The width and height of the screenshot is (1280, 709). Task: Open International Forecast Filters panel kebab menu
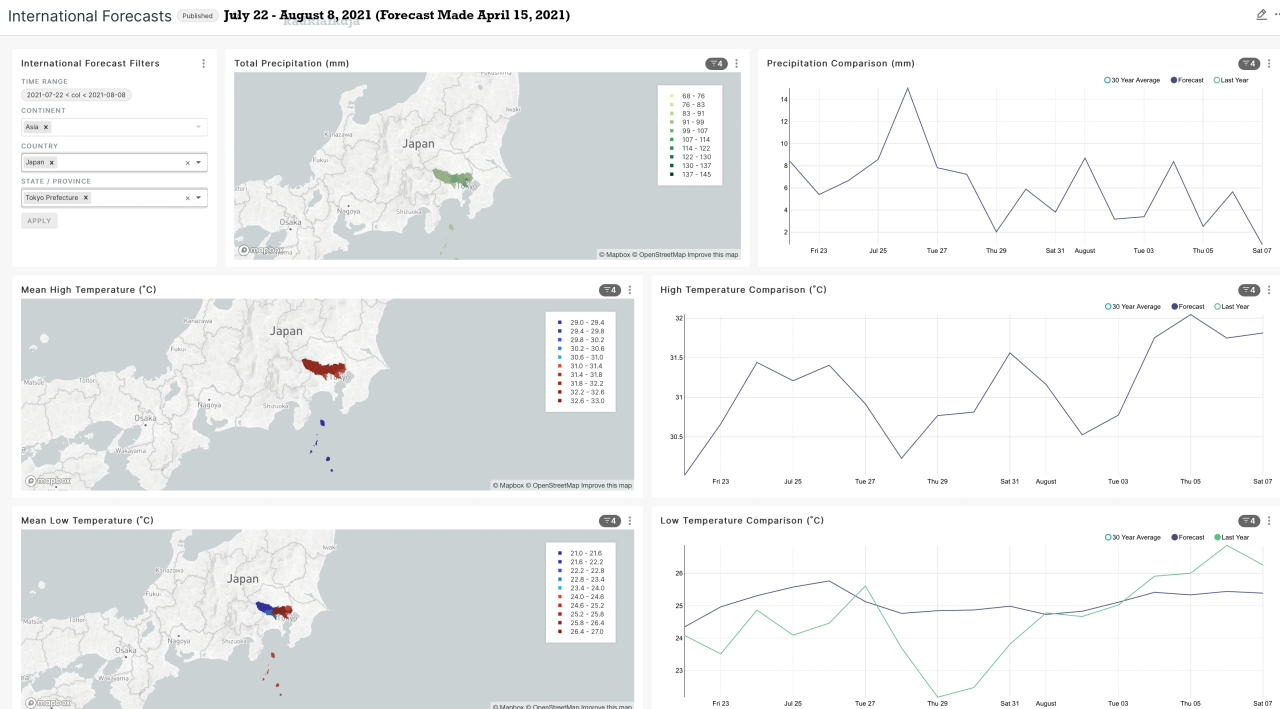coord(204,63)
